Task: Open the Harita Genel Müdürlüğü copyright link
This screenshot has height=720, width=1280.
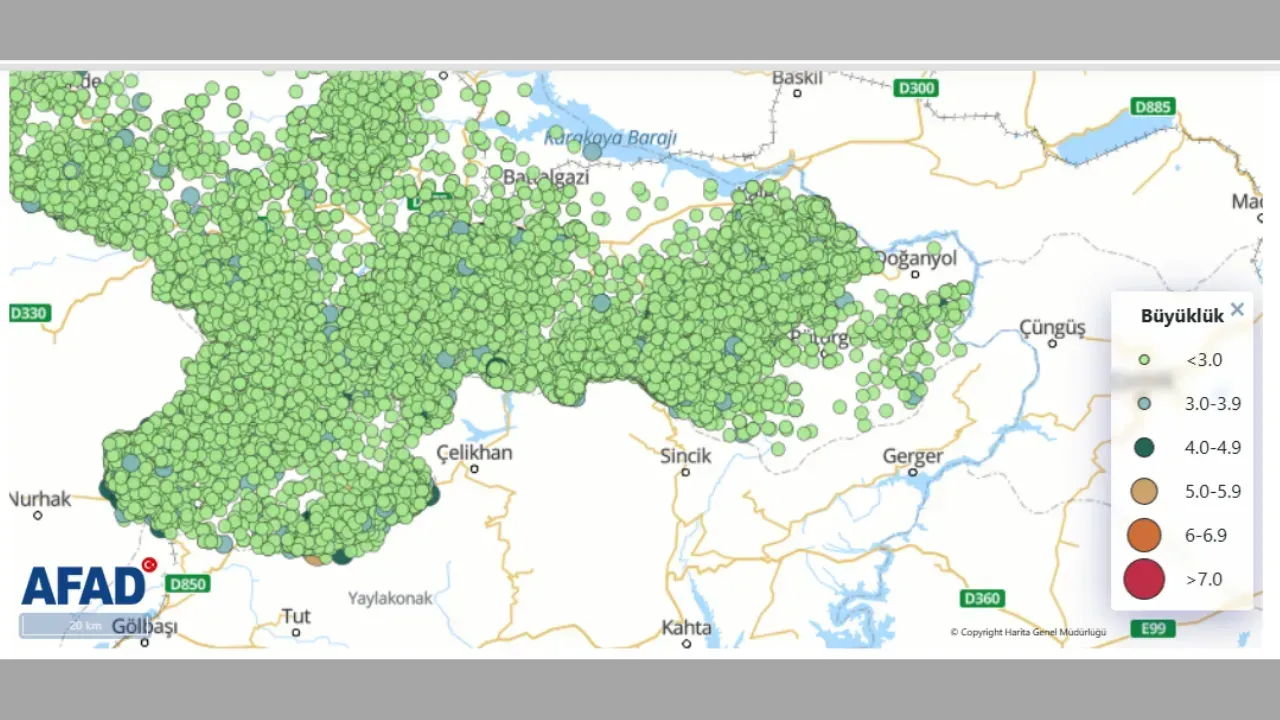Action: click(1028, 632)
